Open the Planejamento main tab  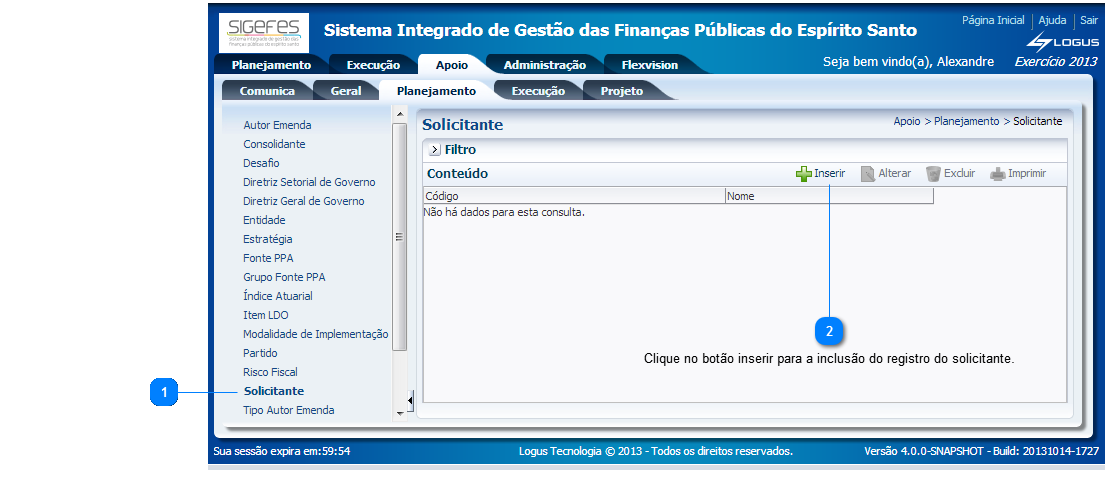271,65
